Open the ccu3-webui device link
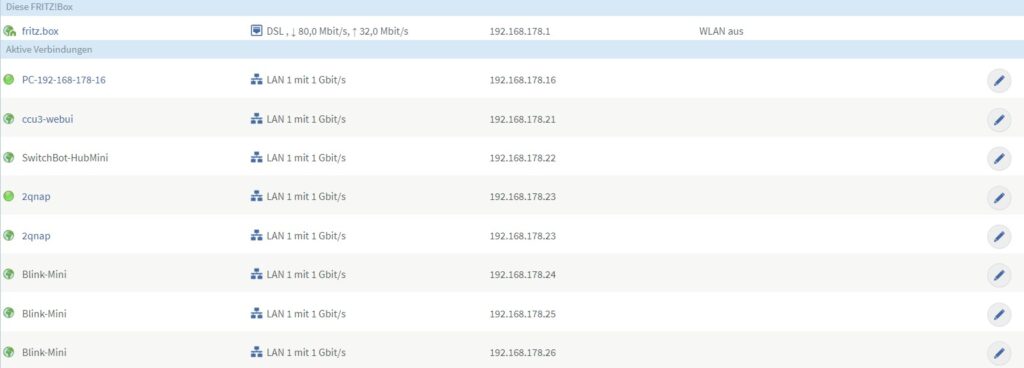This screenshot has height=368, width=1024. 42,119
